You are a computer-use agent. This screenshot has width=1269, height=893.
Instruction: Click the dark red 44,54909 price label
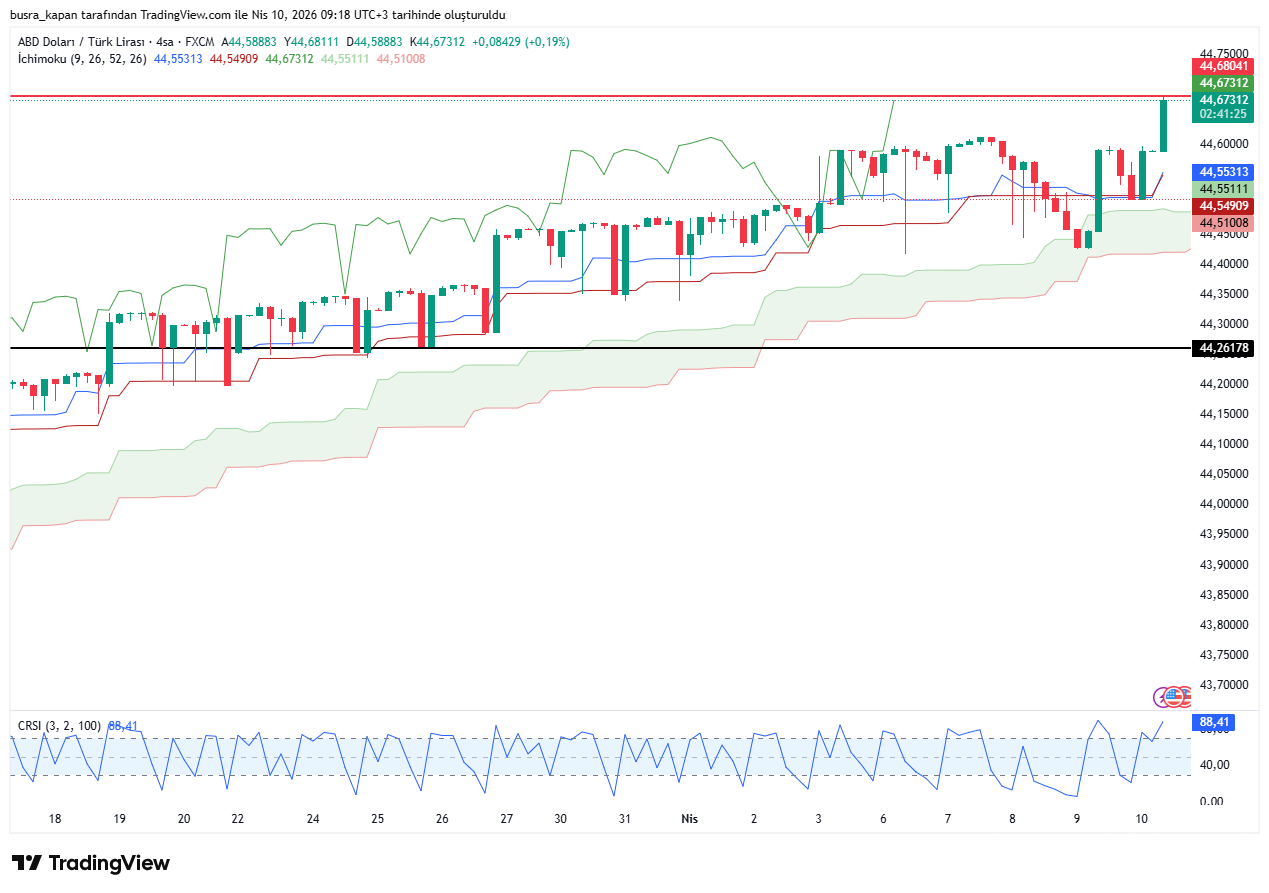[x=1224, y=206]
